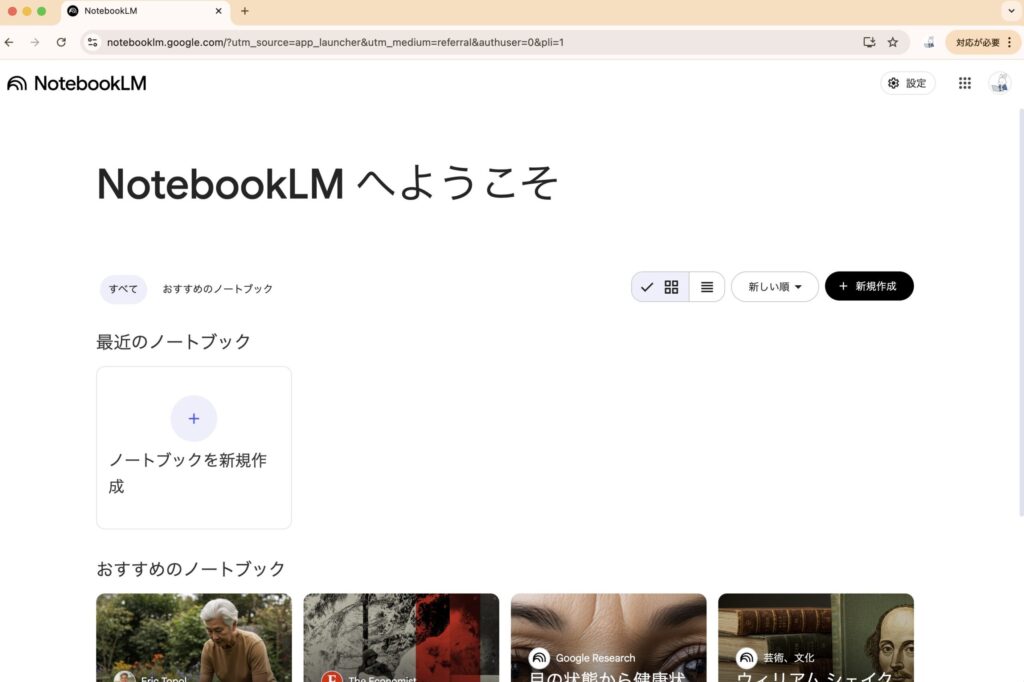The image size is (1024, 682).
Task: Switch to grid view layout
Action: (x=671, y=287)
